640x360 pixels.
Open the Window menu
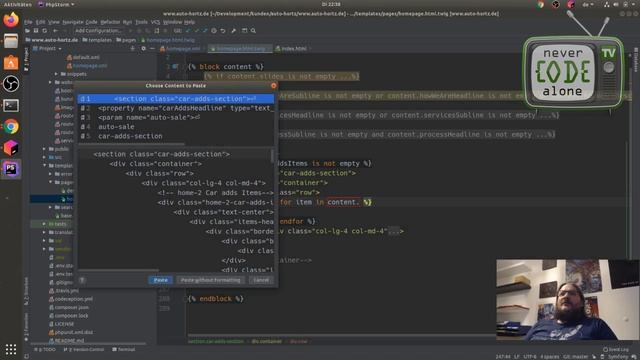[x=172, y=22]
